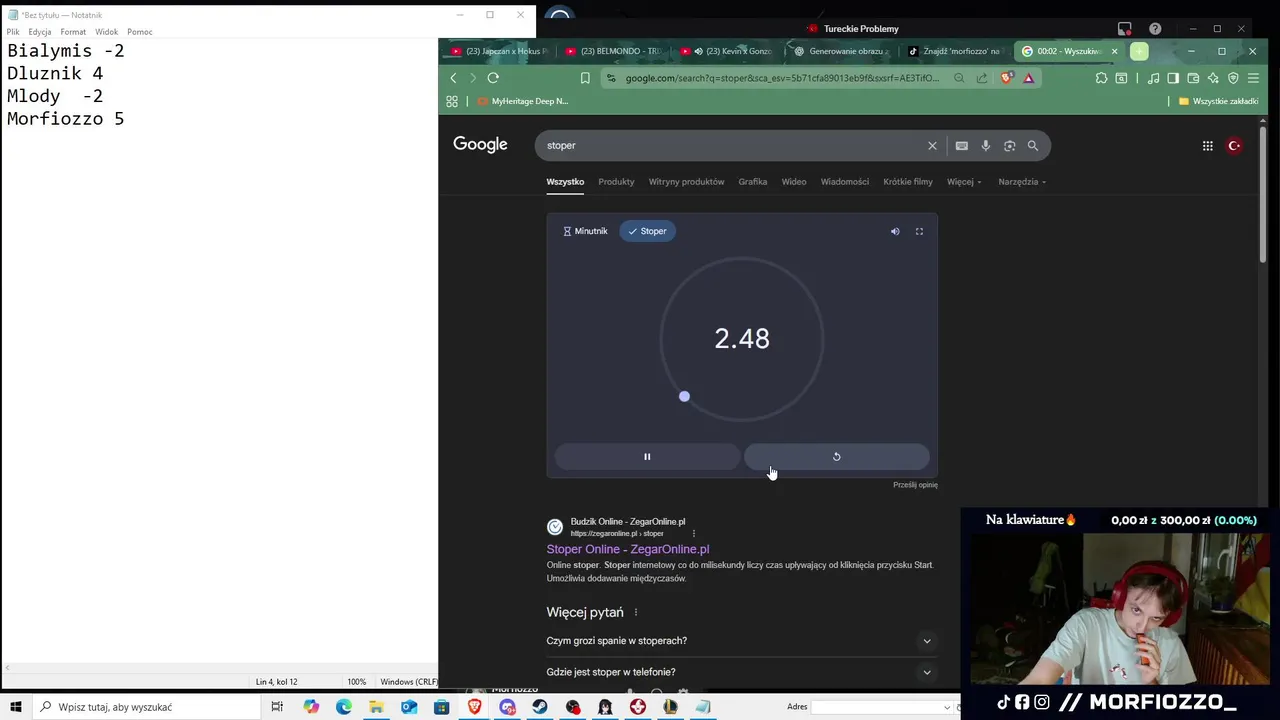The width and height of the screenshot is (1280, 720).
Task: Close the active Google search tab
Action: point(1114,51)
